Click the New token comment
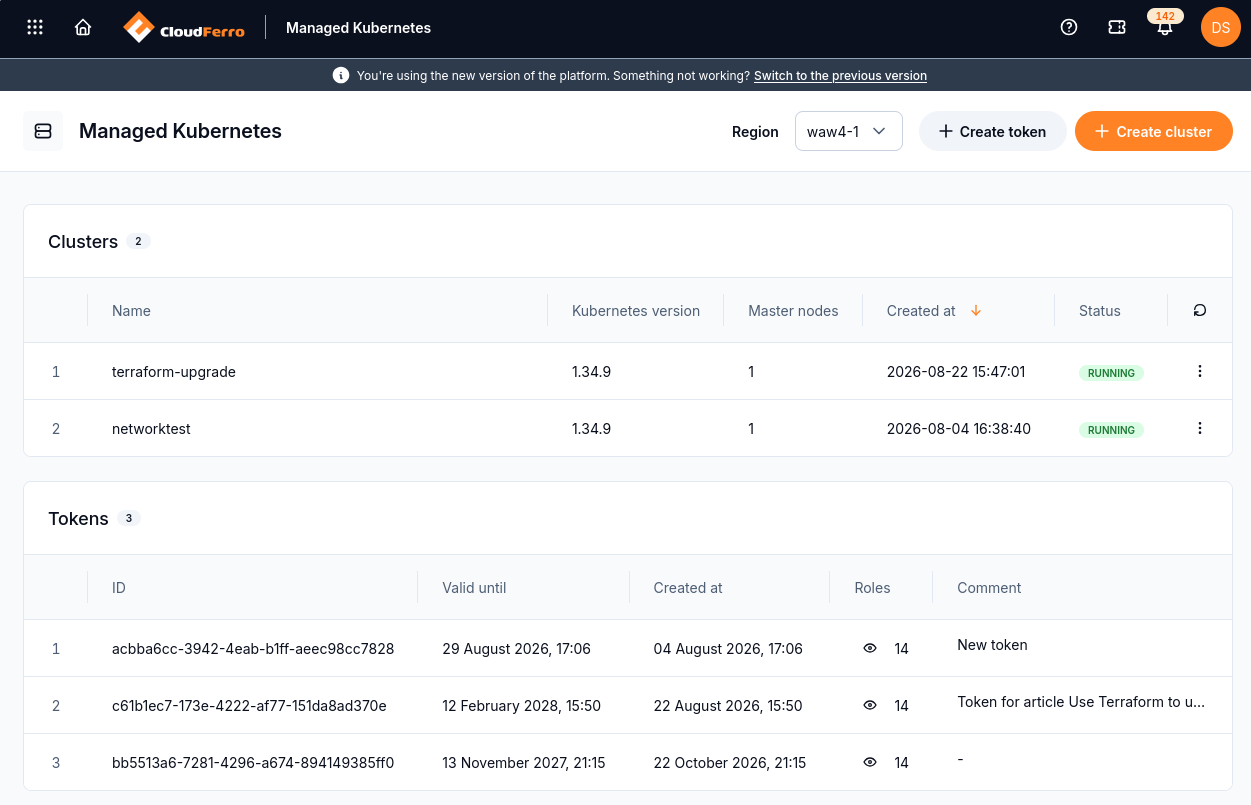The image size is (1251, 805). [992, 645]
